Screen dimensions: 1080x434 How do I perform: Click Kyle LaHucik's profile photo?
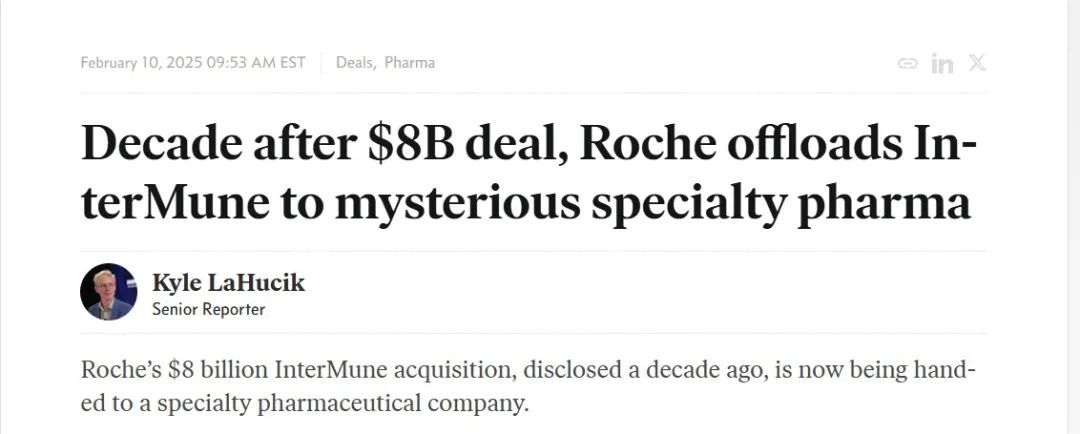(x=108, y=292)
